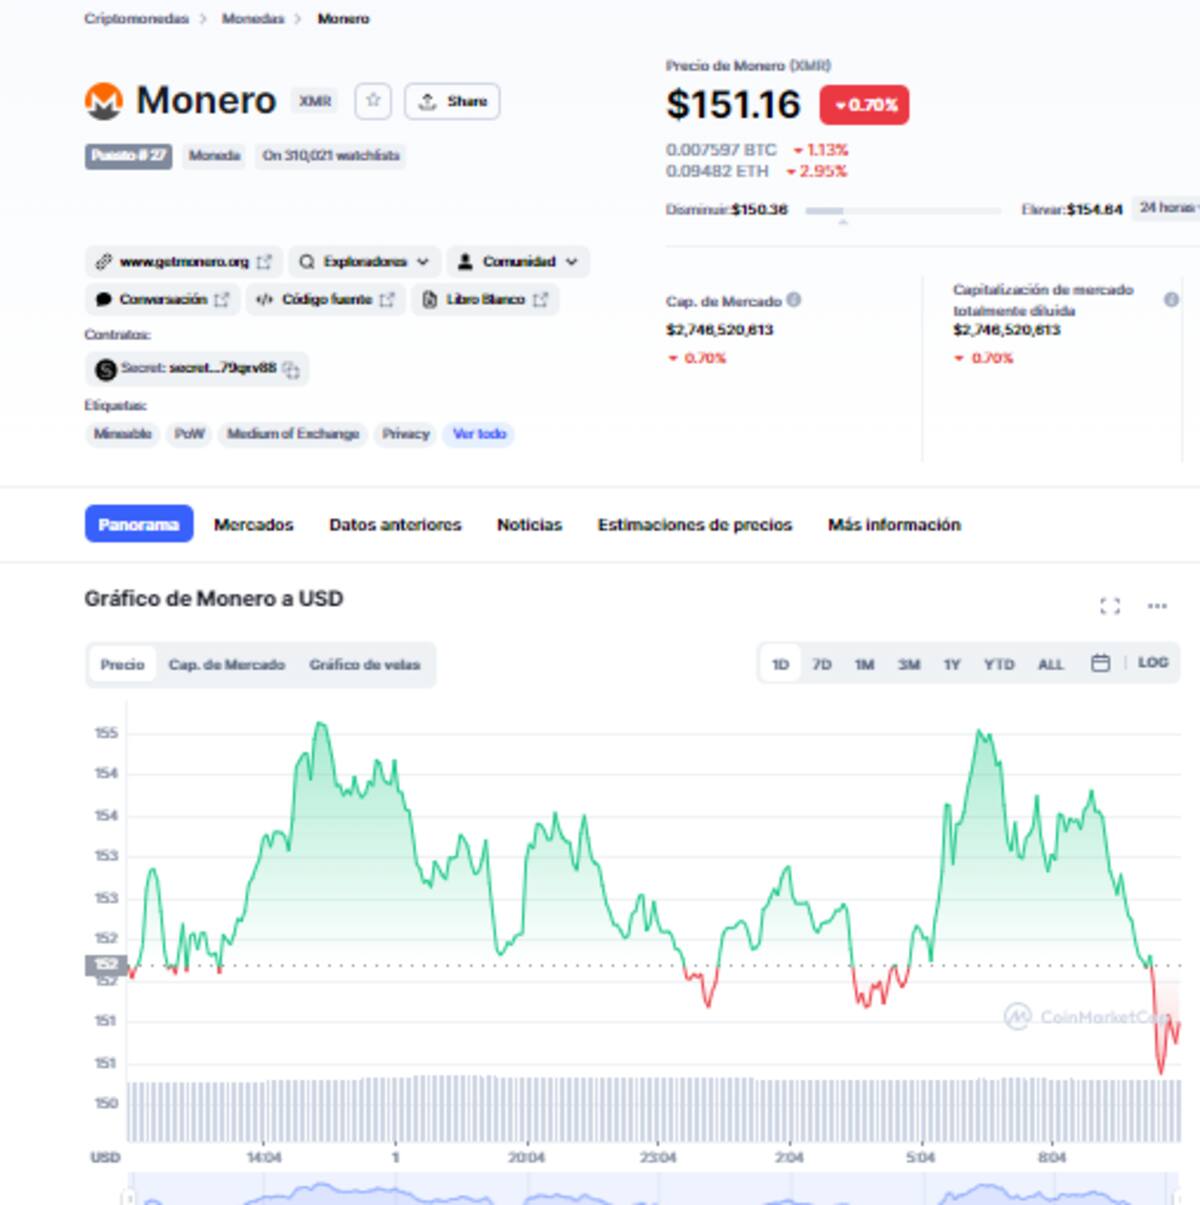The height and width of the screenshot is (1205, 1200).
Task: Switch to the Panorama tab
Action: (x=139, y=524)
